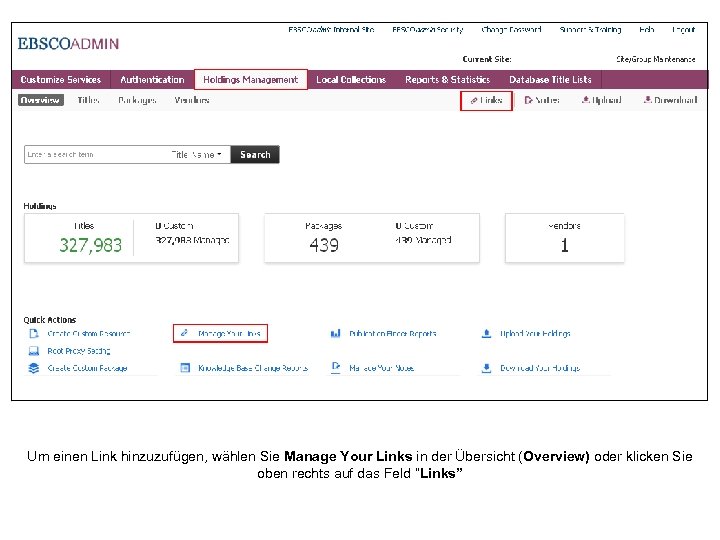Open Upload Your Holdings link
The width and height of the screenshot is (720, 540).
535,334
